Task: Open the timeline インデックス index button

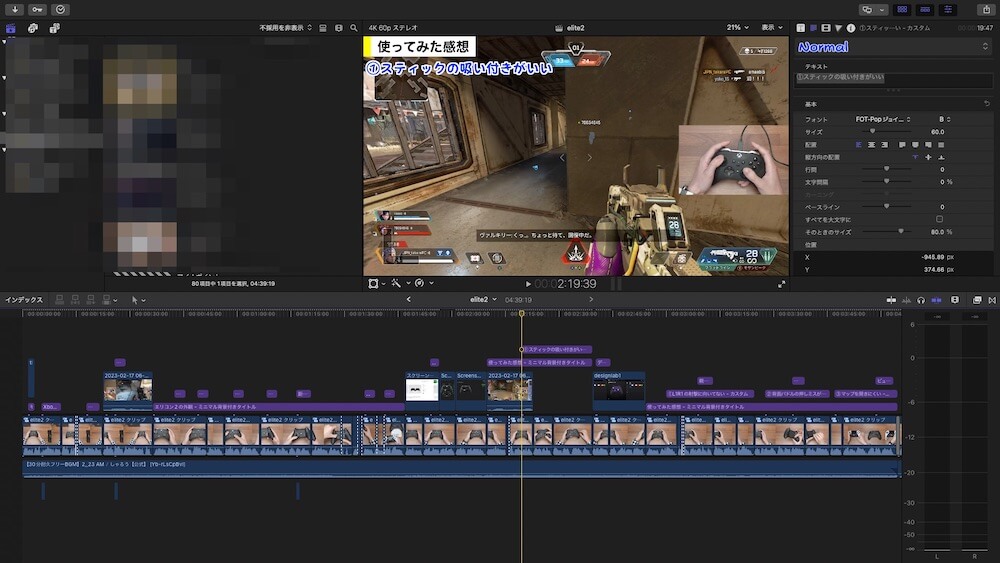Action: 24,300
